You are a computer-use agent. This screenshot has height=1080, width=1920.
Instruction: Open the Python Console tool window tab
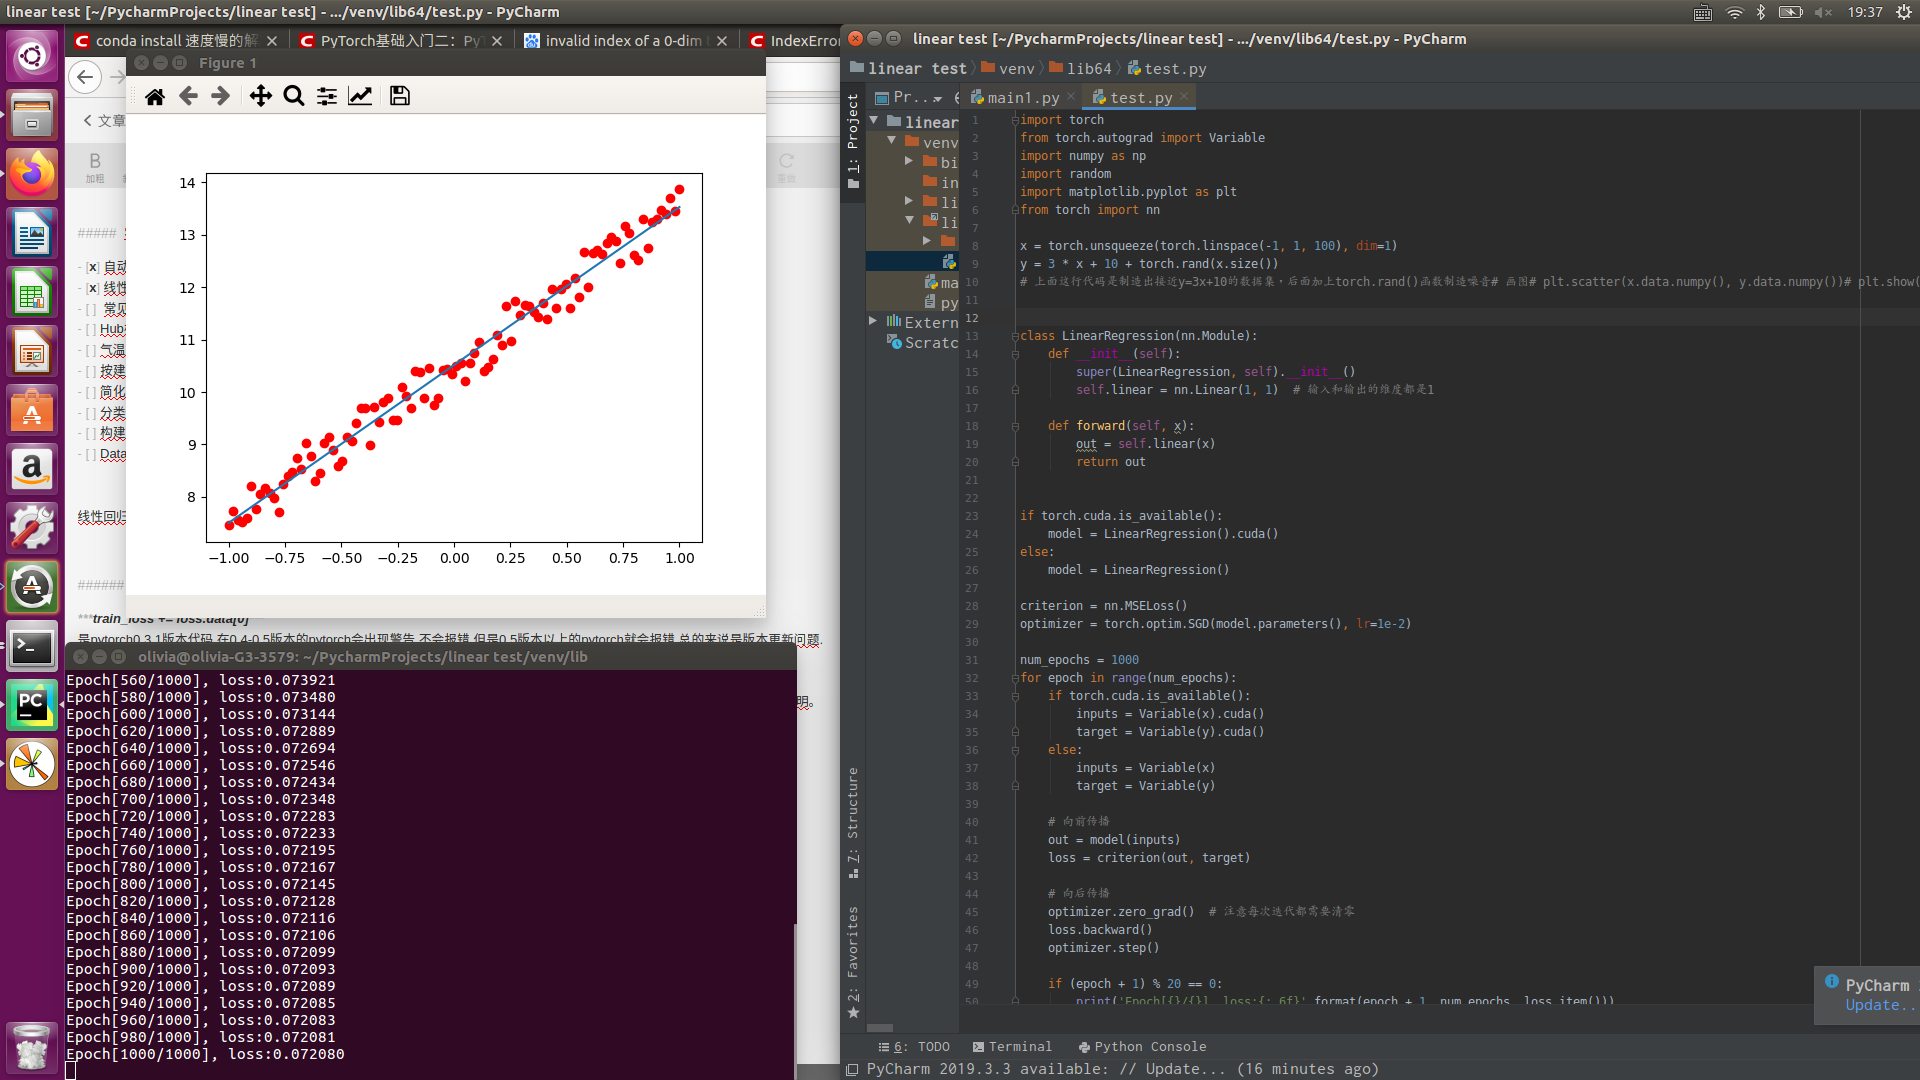pos(1141,1047)
